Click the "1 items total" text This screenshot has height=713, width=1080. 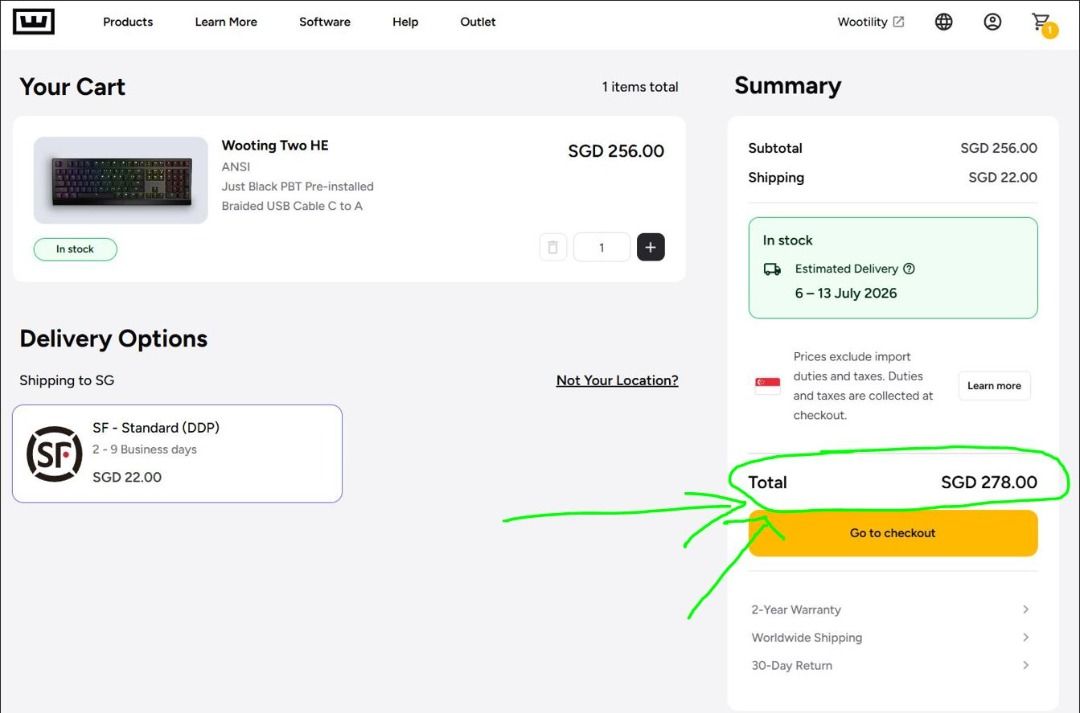[x=640, y=87]
